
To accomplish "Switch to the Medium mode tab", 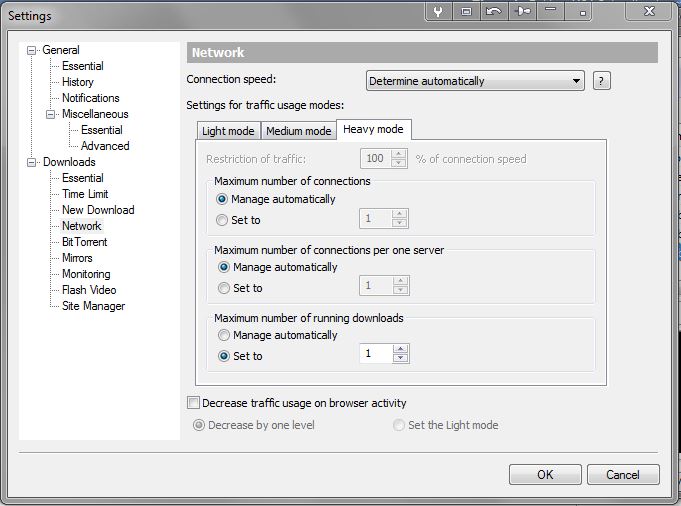I will point(298,131).
